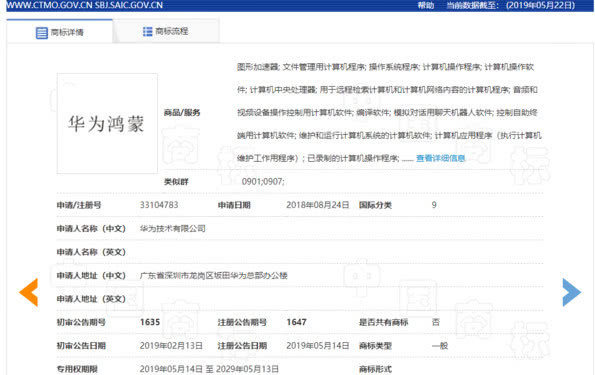
Task: Click the 专用权期限 label
Action: [77, 369]
